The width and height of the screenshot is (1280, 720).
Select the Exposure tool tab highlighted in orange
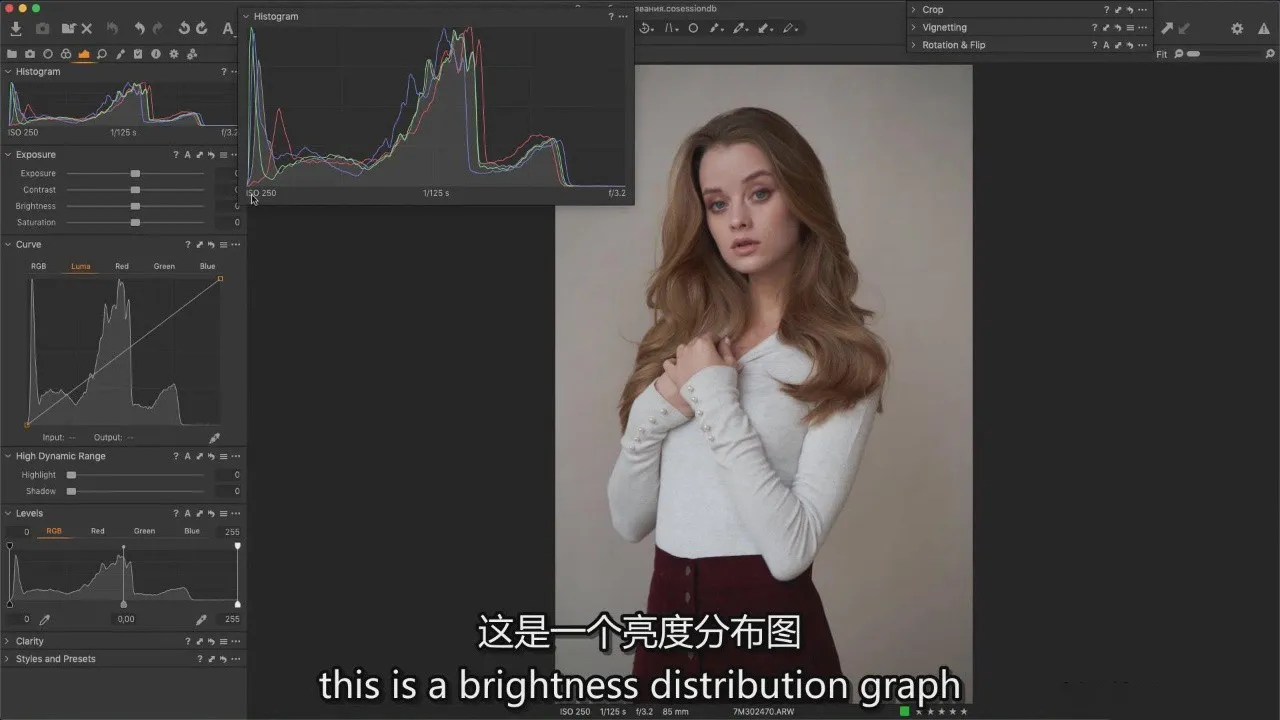[84, 54]
